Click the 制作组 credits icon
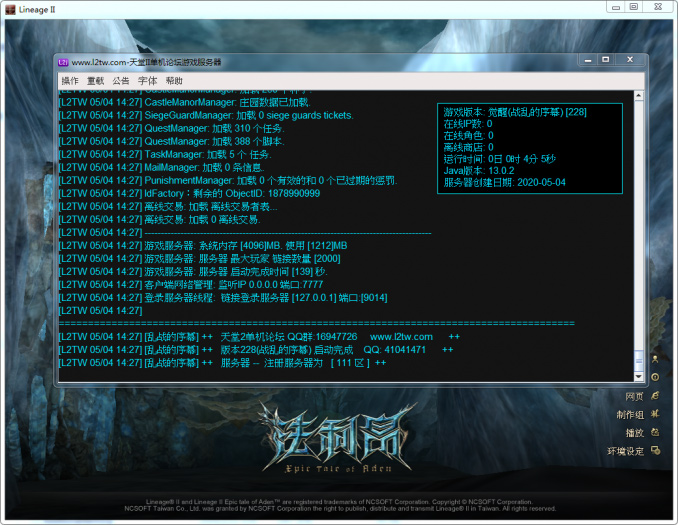This screenshot has height=525, width=678. [x=655, y=414]
